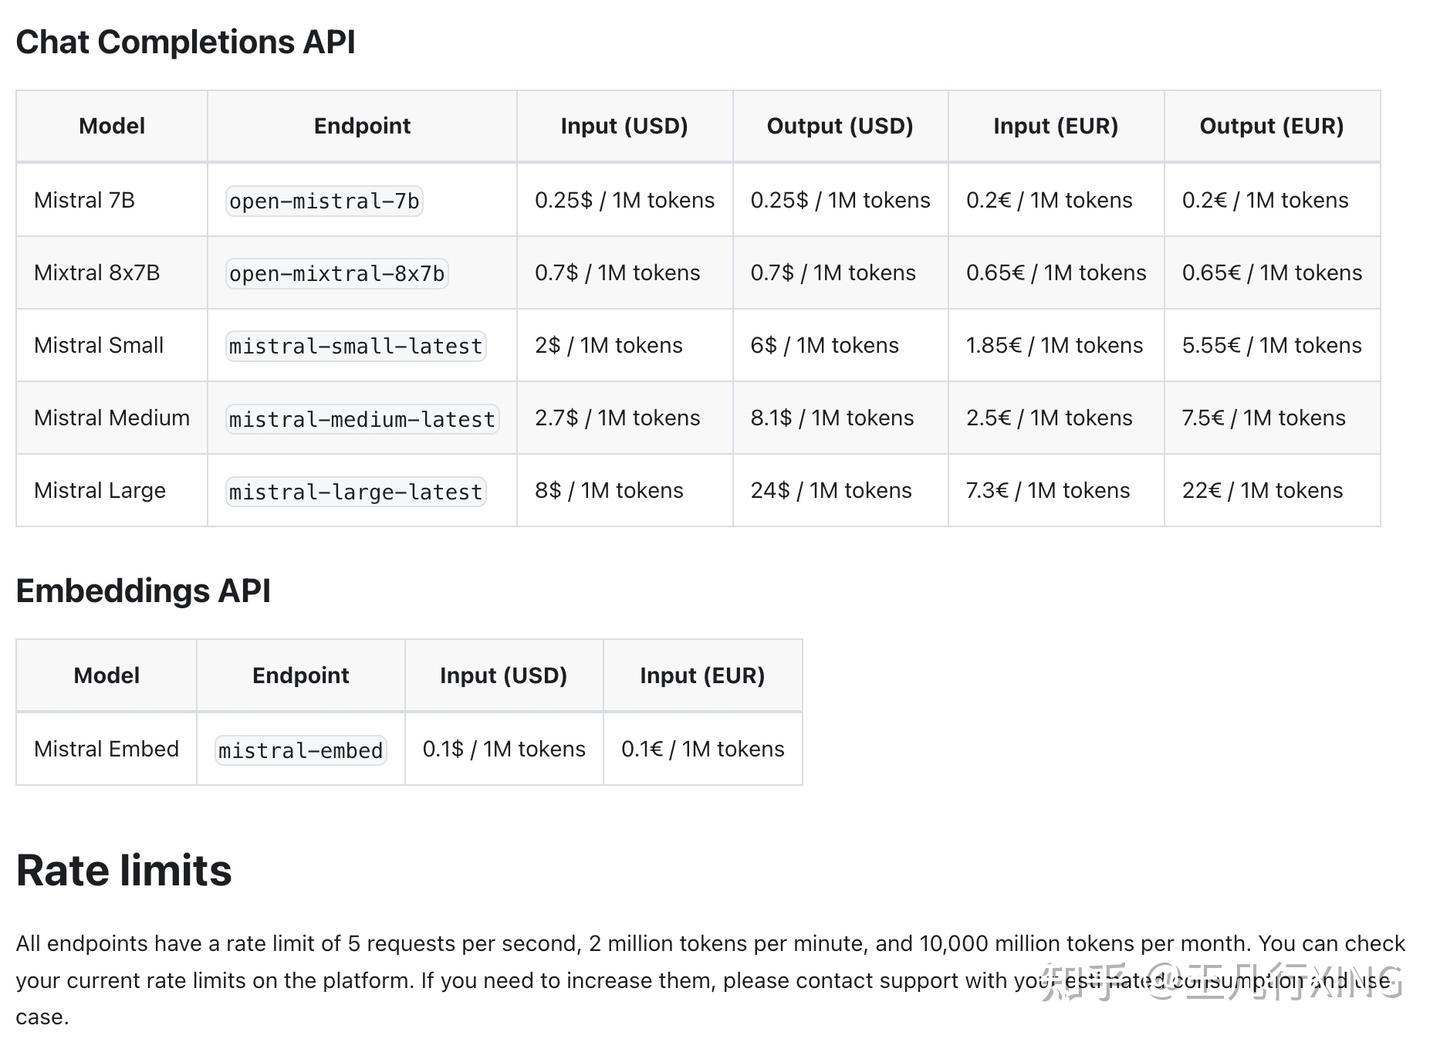Viewport: 1440px width, 1039px height.
Task: Click the open-mixtral-8x7b endpoint code
Action: (x=337, y=274)
